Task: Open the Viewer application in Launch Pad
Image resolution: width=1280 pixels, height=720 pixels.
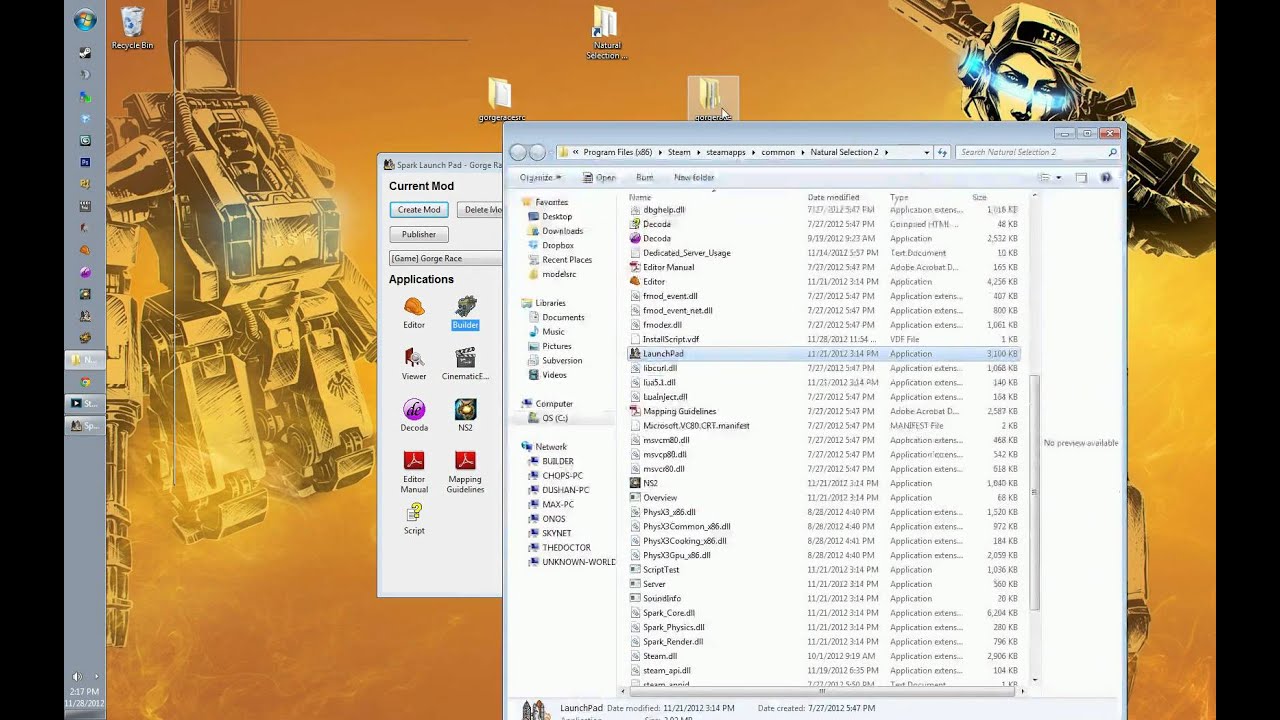Action: pos(414,364)
